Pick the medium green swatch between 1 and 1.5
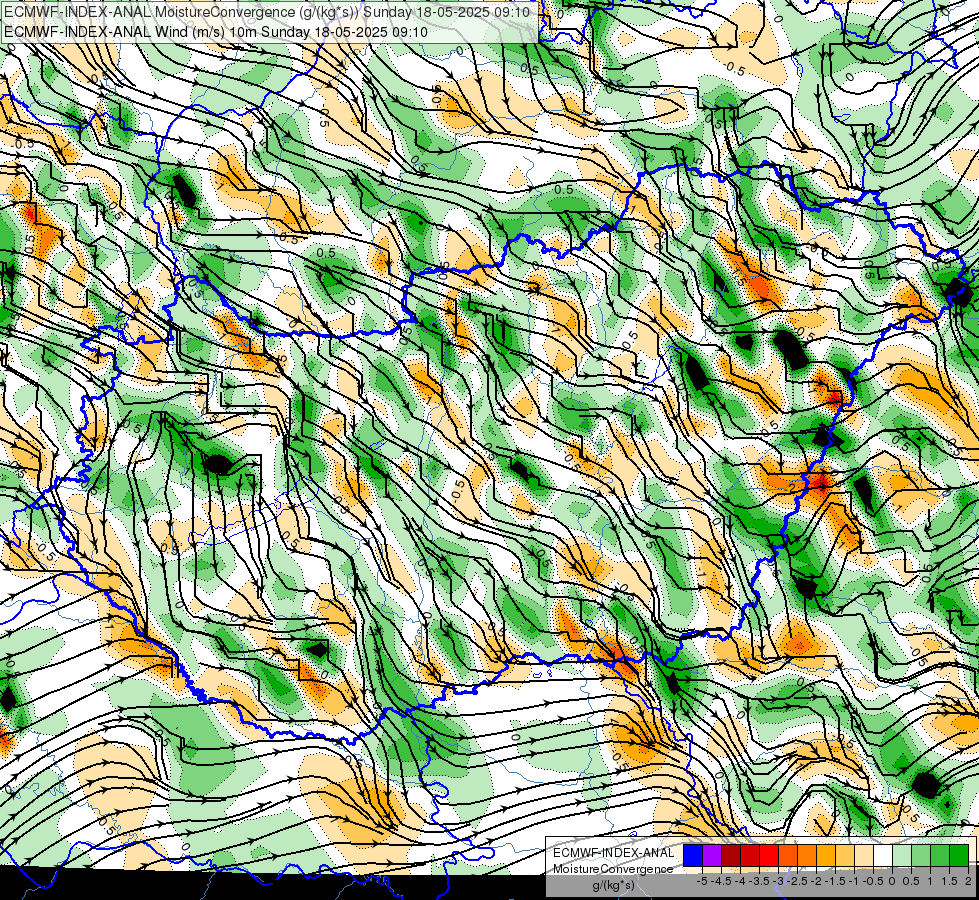Viewport: 979px width, 900px height. pos(940,855)
